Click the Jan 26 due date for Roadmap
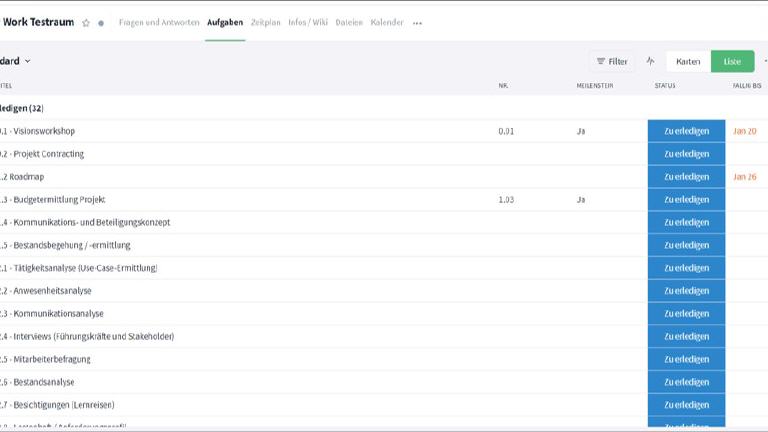The image size is (768, 432). 744,177
